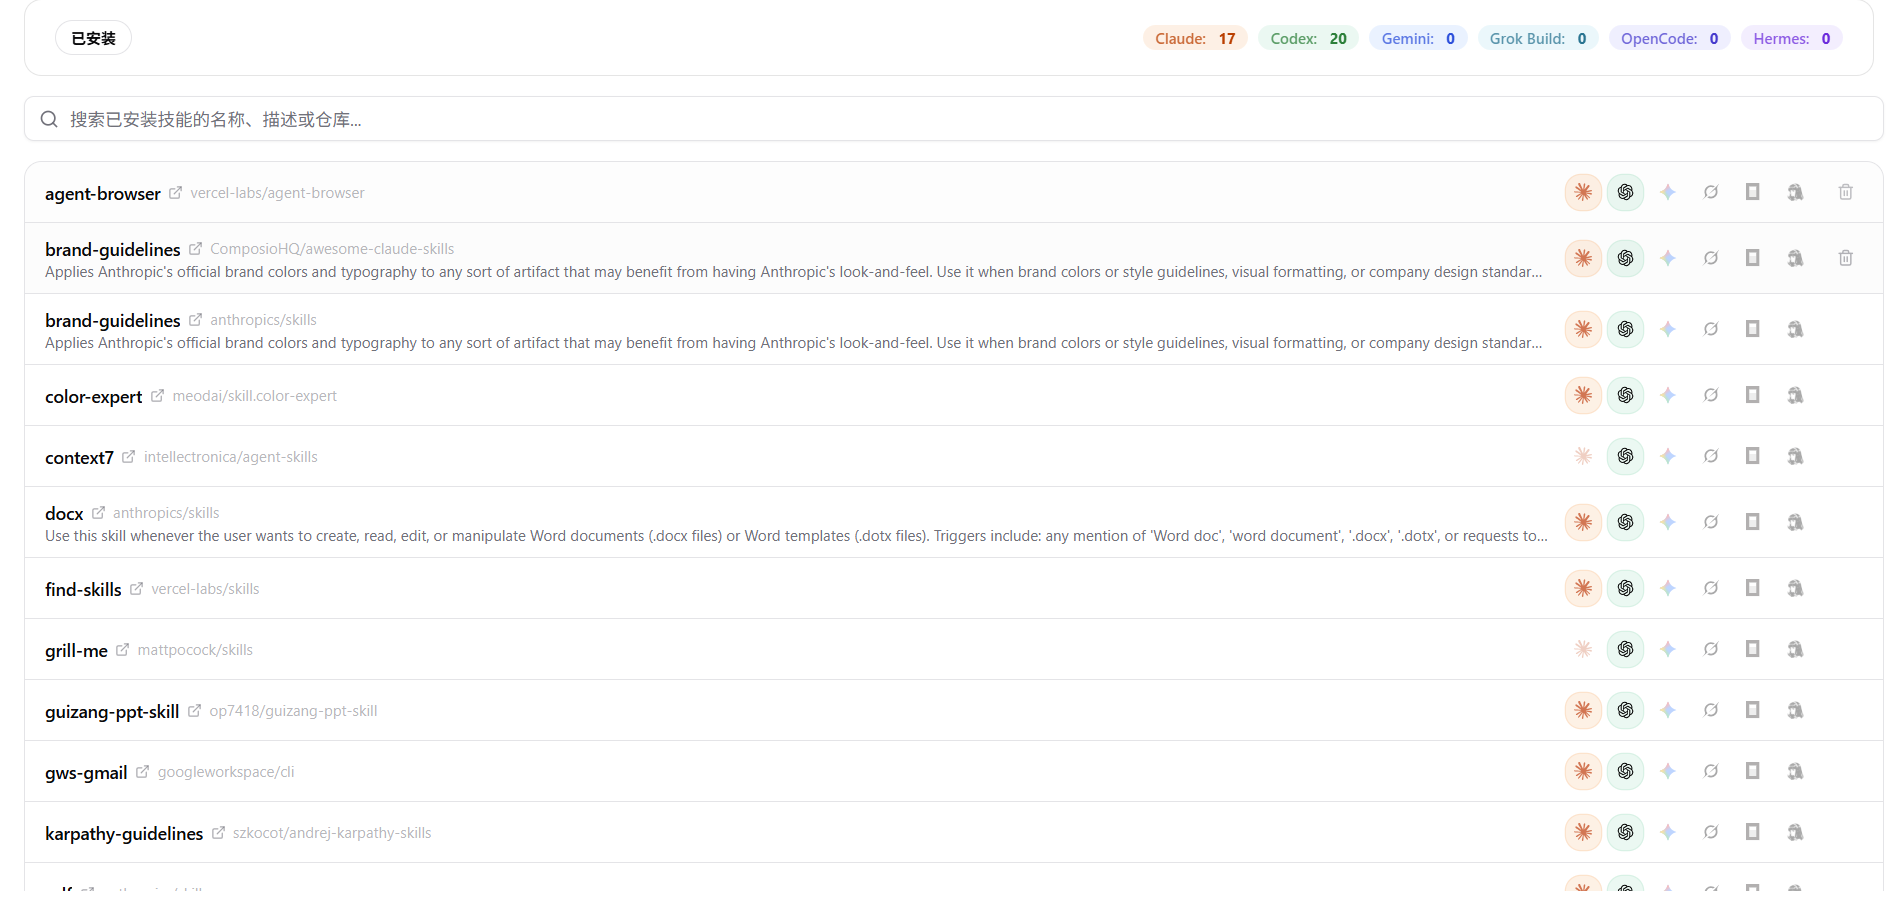This screenshot has width=1895, height=905.
Task: Open agent-browser external link icon
Action: [176, 193]
